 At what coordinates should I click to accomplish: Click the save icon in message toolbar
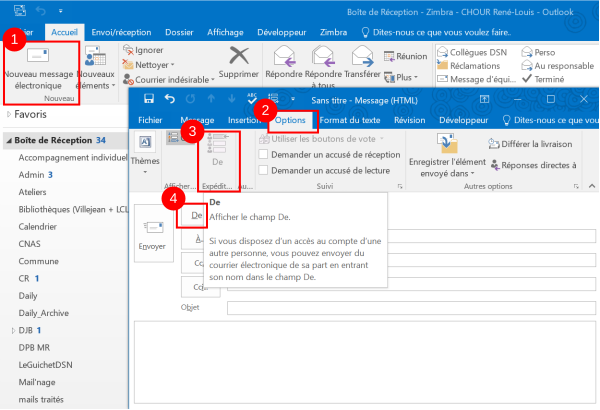pyautogui.click(x=149, y=98)
